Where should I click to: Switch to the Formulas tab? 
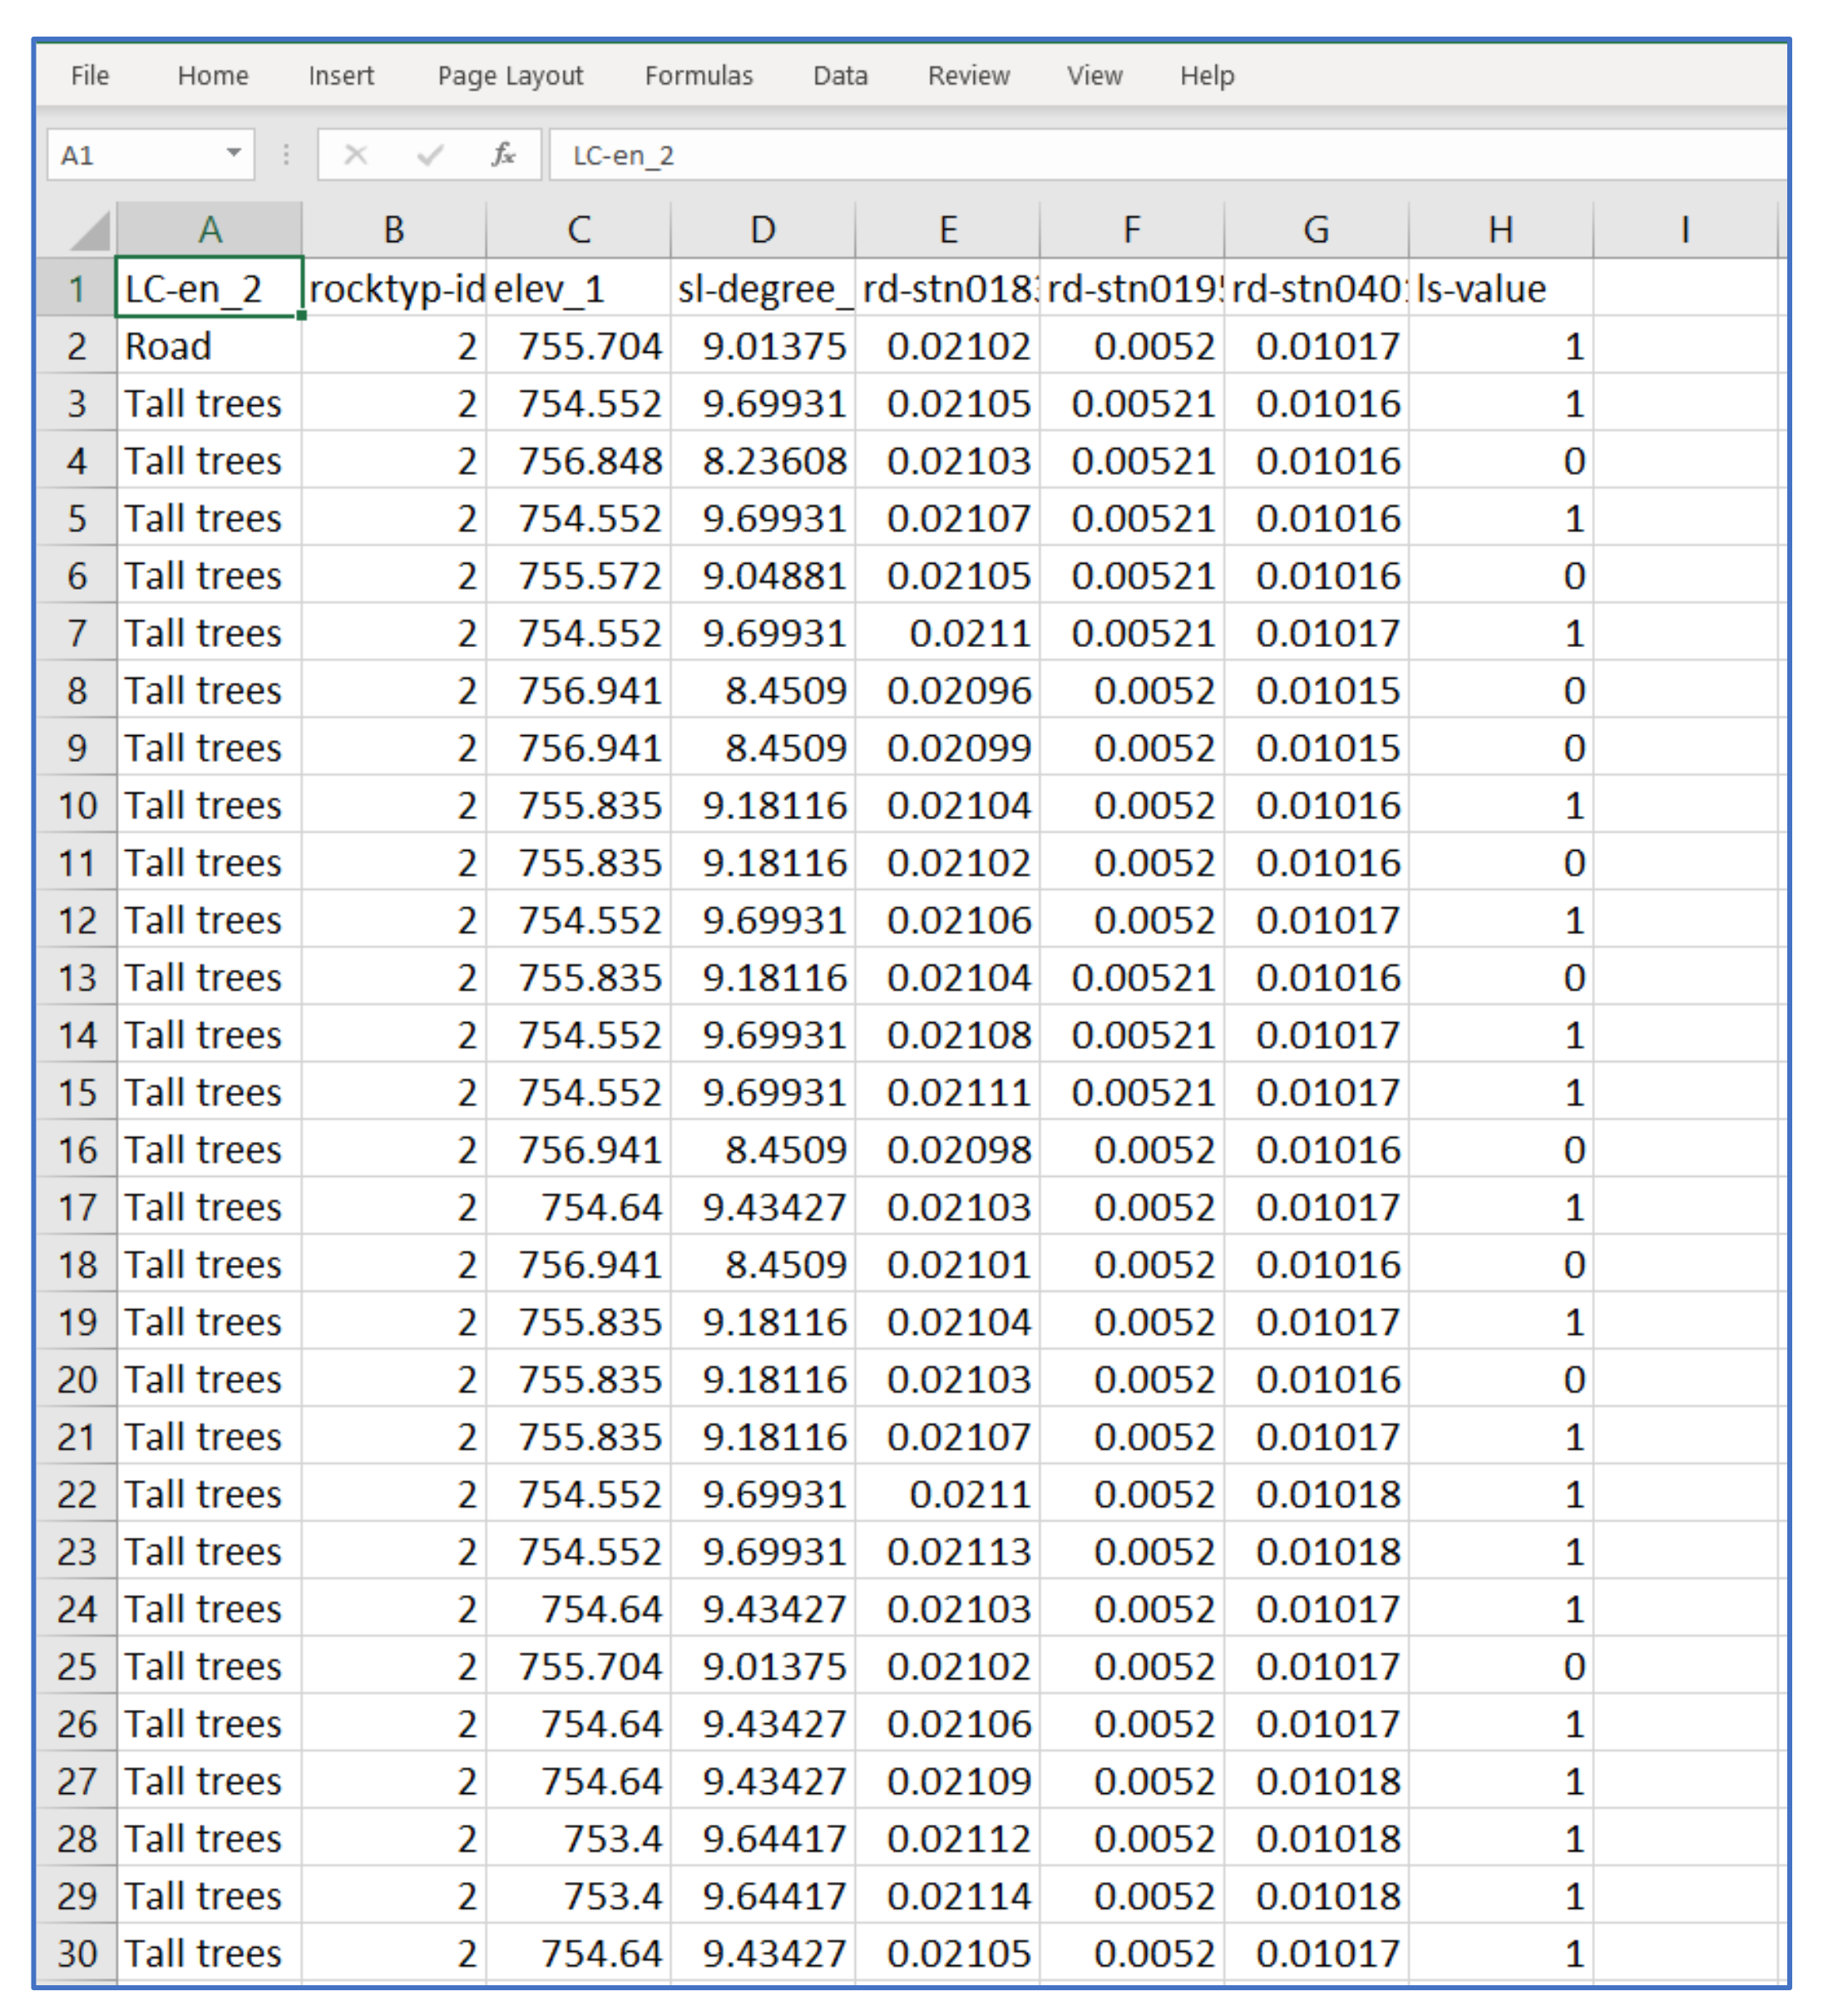[698, 76]
